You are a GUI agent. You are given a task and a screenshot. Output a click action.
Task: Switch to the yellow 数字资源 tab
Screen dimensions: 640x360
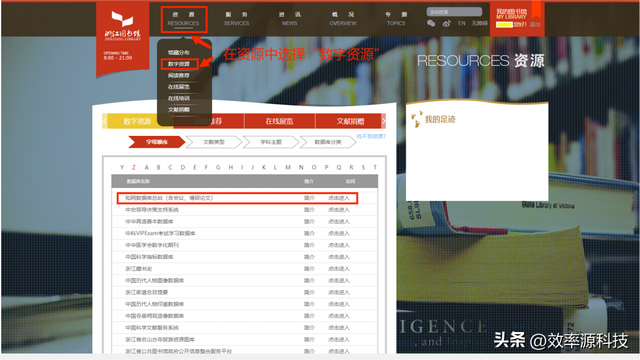point(138,121)
